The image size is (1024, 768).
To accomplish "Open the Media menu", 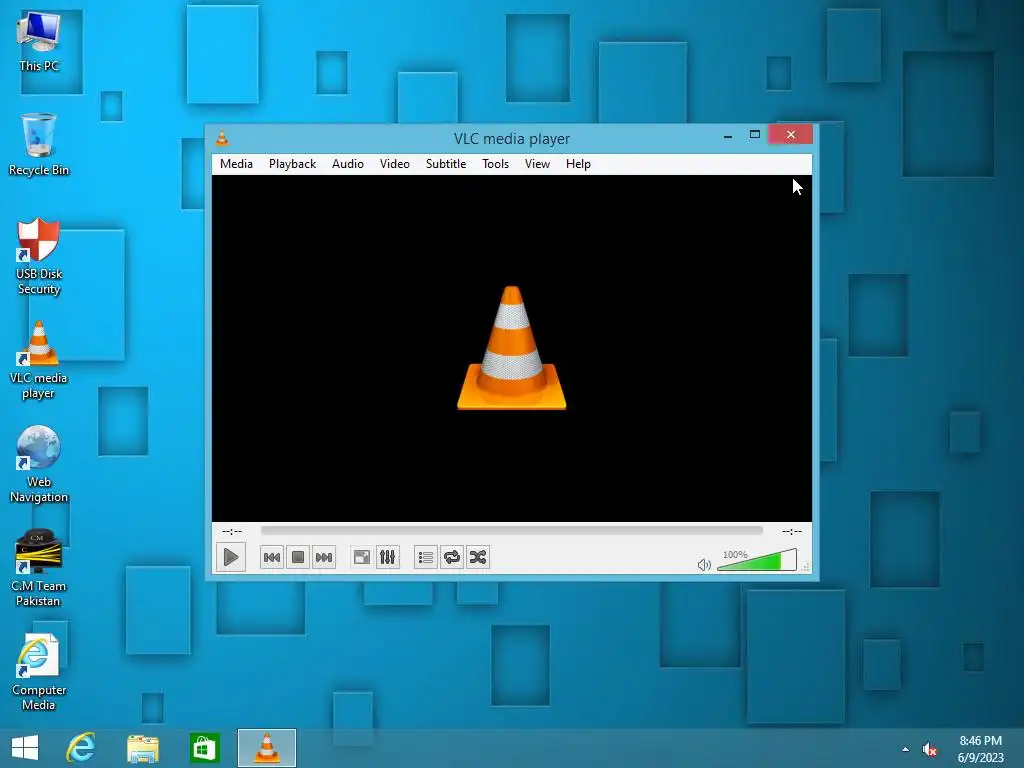I will [236, 164].
